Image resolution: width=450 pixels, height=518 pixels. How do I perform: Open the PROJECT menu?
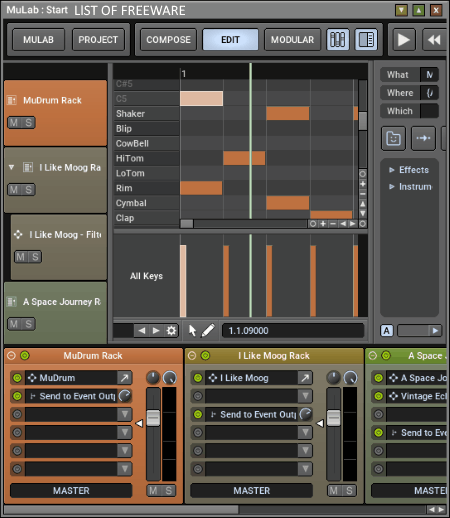click(x=98, y=40)
